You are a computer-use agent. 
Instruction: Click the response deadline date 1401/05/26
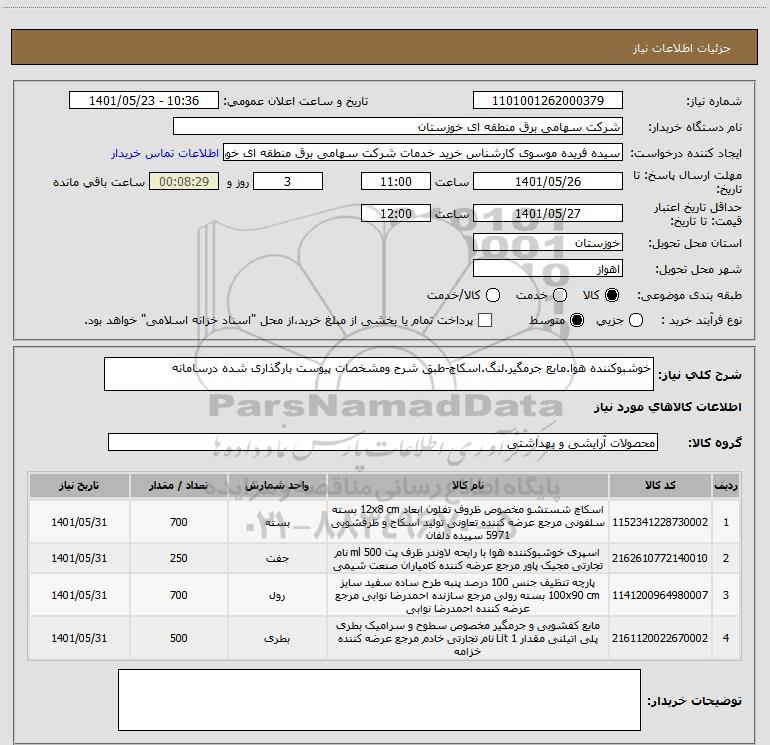pos(547,182)
